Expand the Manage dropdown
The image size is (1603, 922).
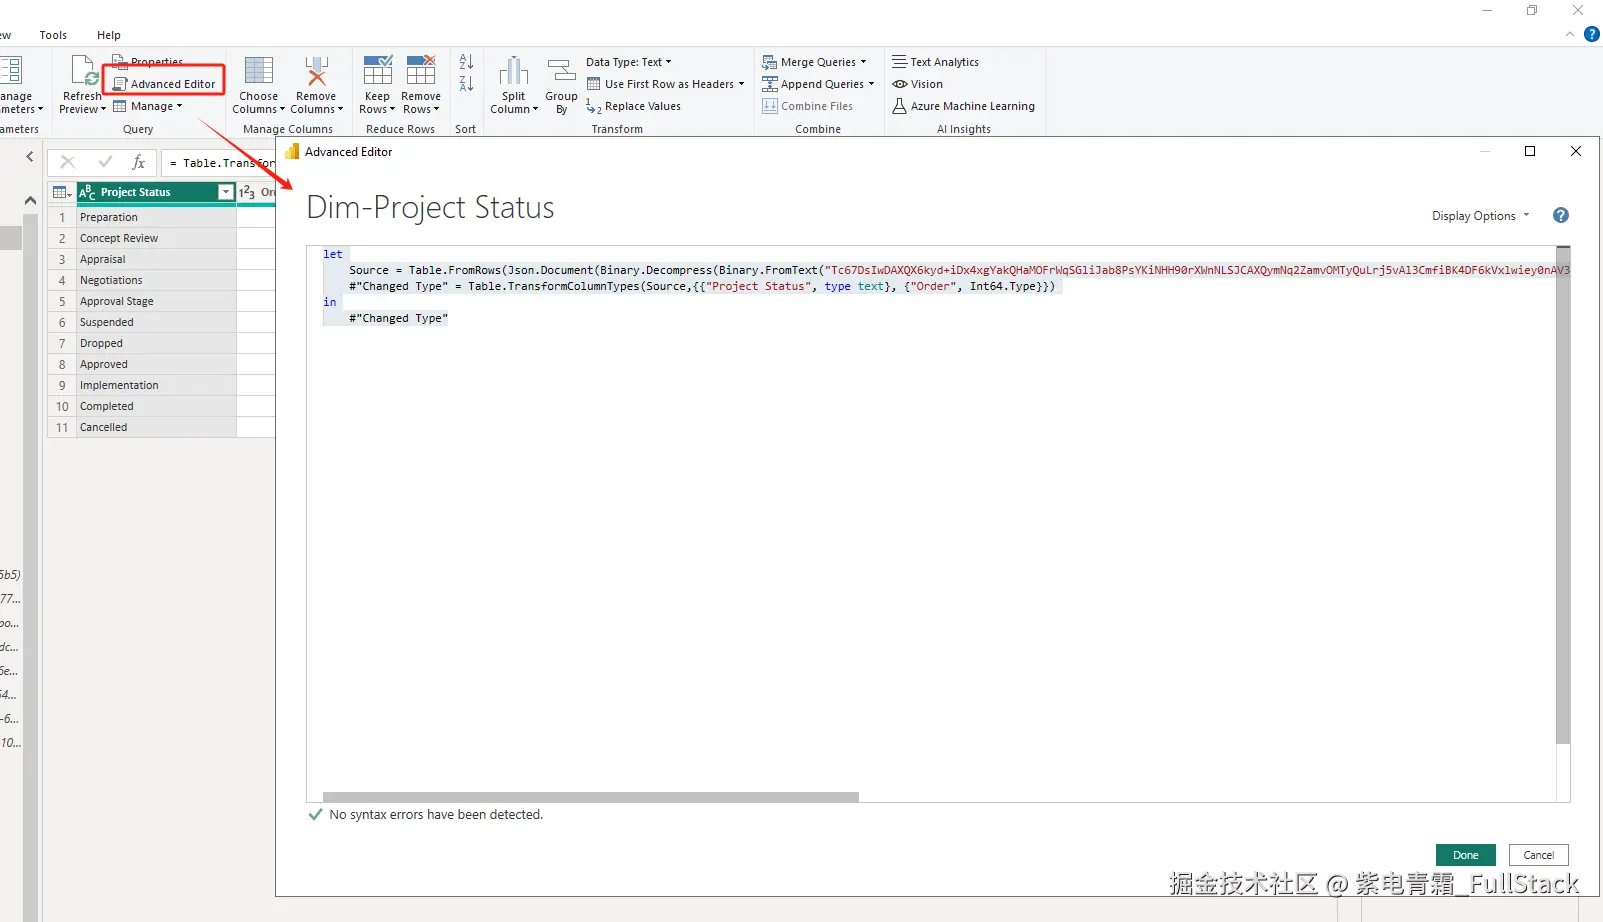click(148, 106)
